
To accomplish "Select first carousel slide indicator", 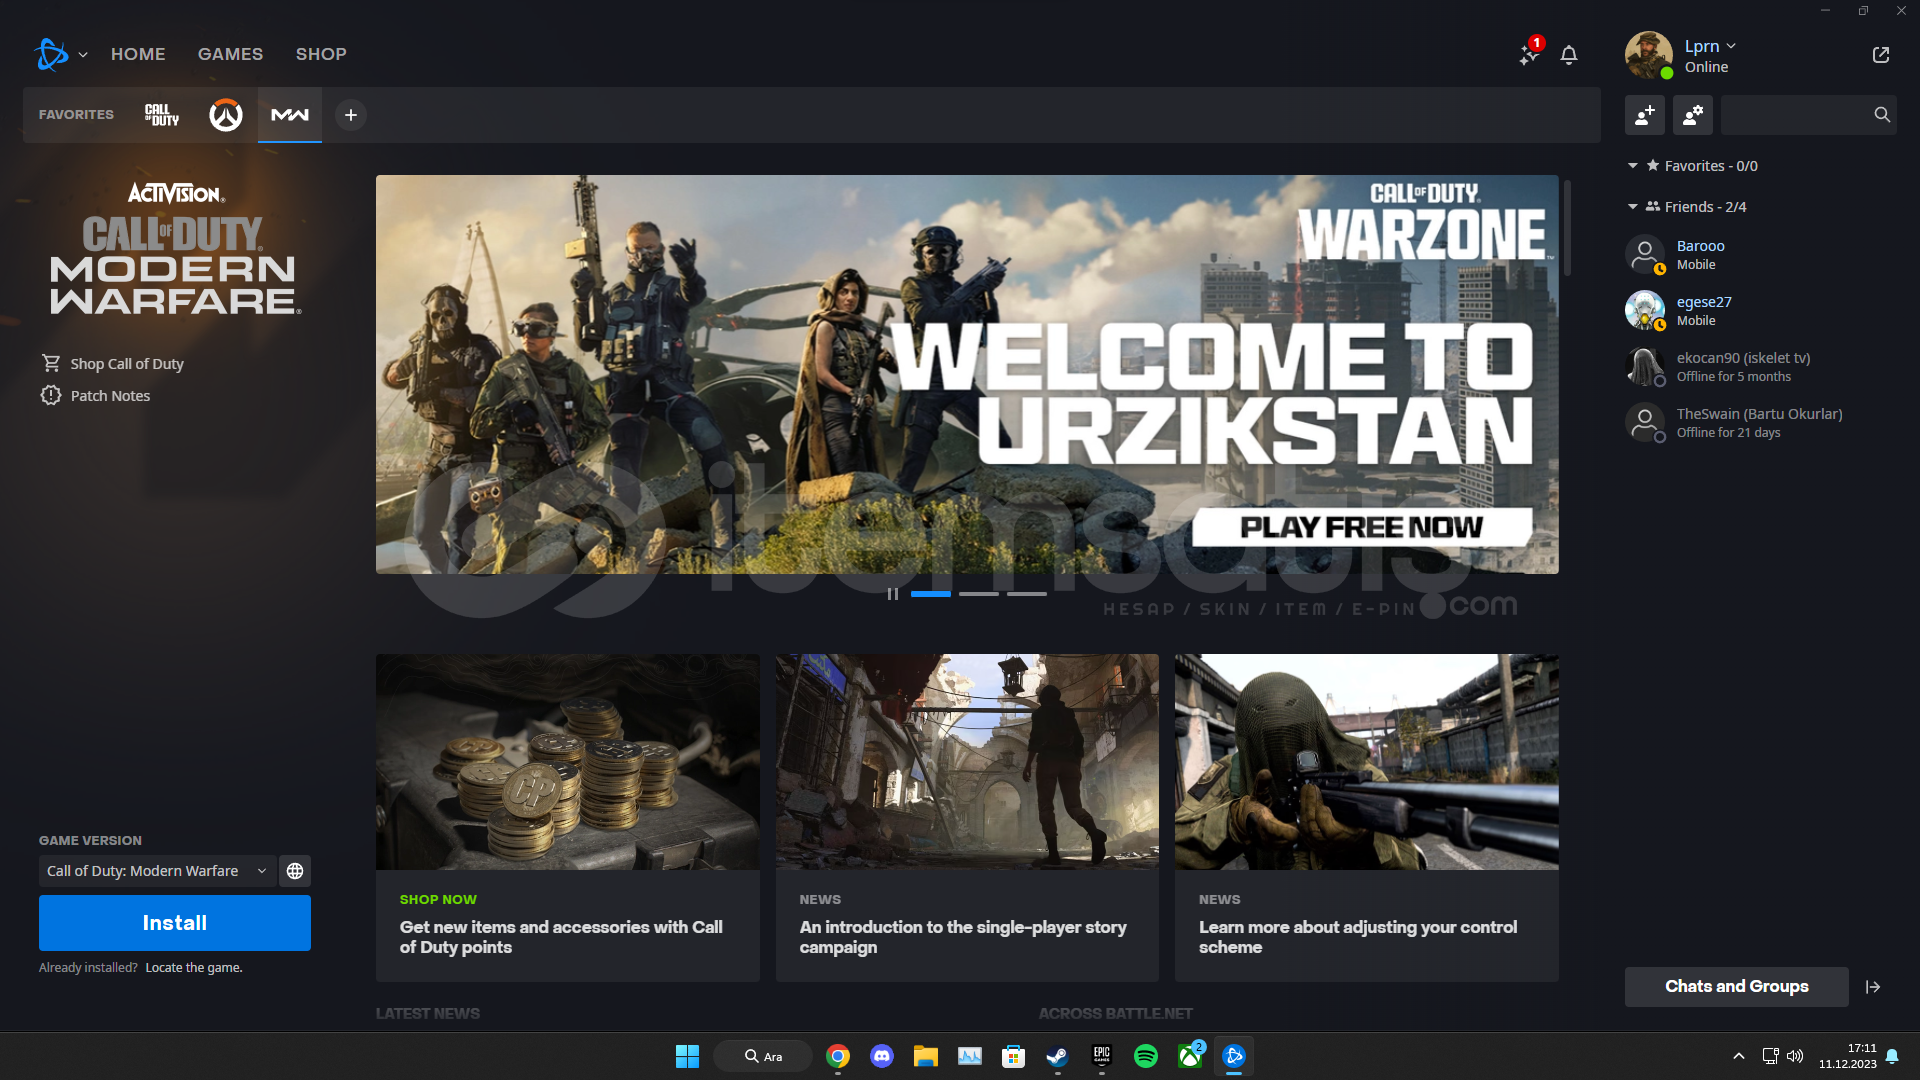I will (931, 594).
